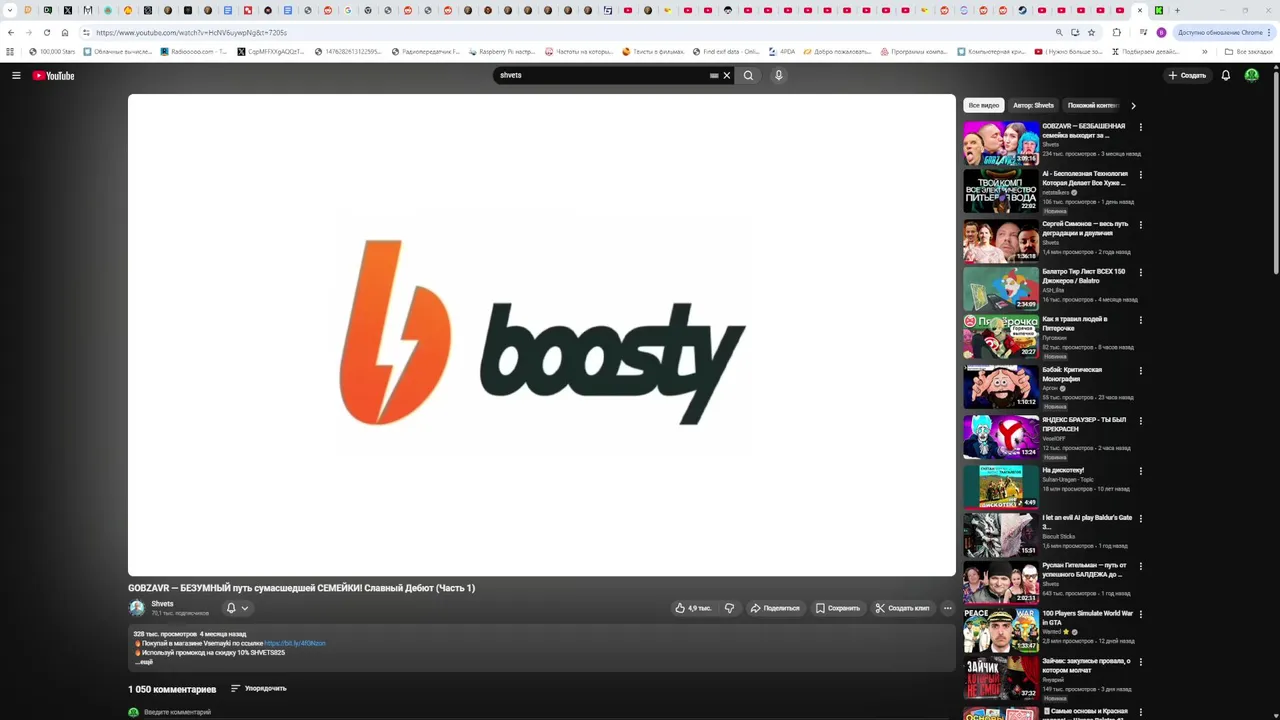1280x720 pixels.
Task: Open Балатро Тир Лист ВСЕХ 150 title
Action: 1083,276
